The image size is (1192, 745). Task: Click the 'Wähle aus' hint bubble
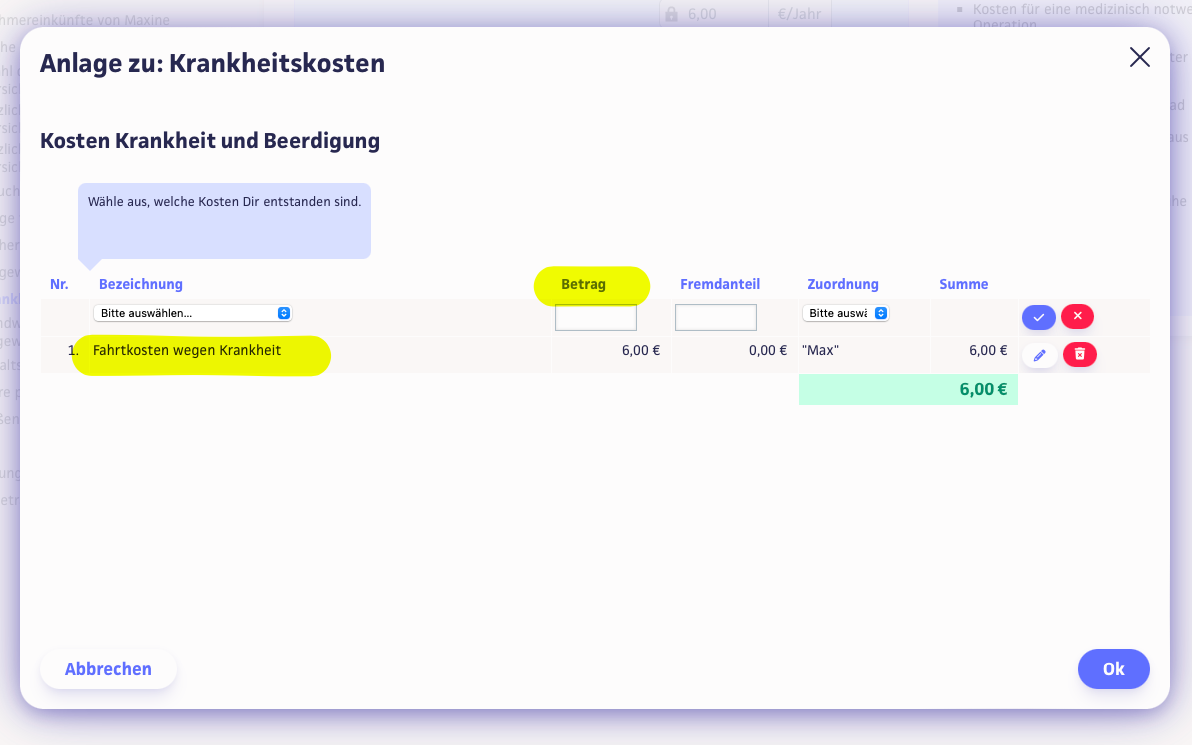point(224,220)
